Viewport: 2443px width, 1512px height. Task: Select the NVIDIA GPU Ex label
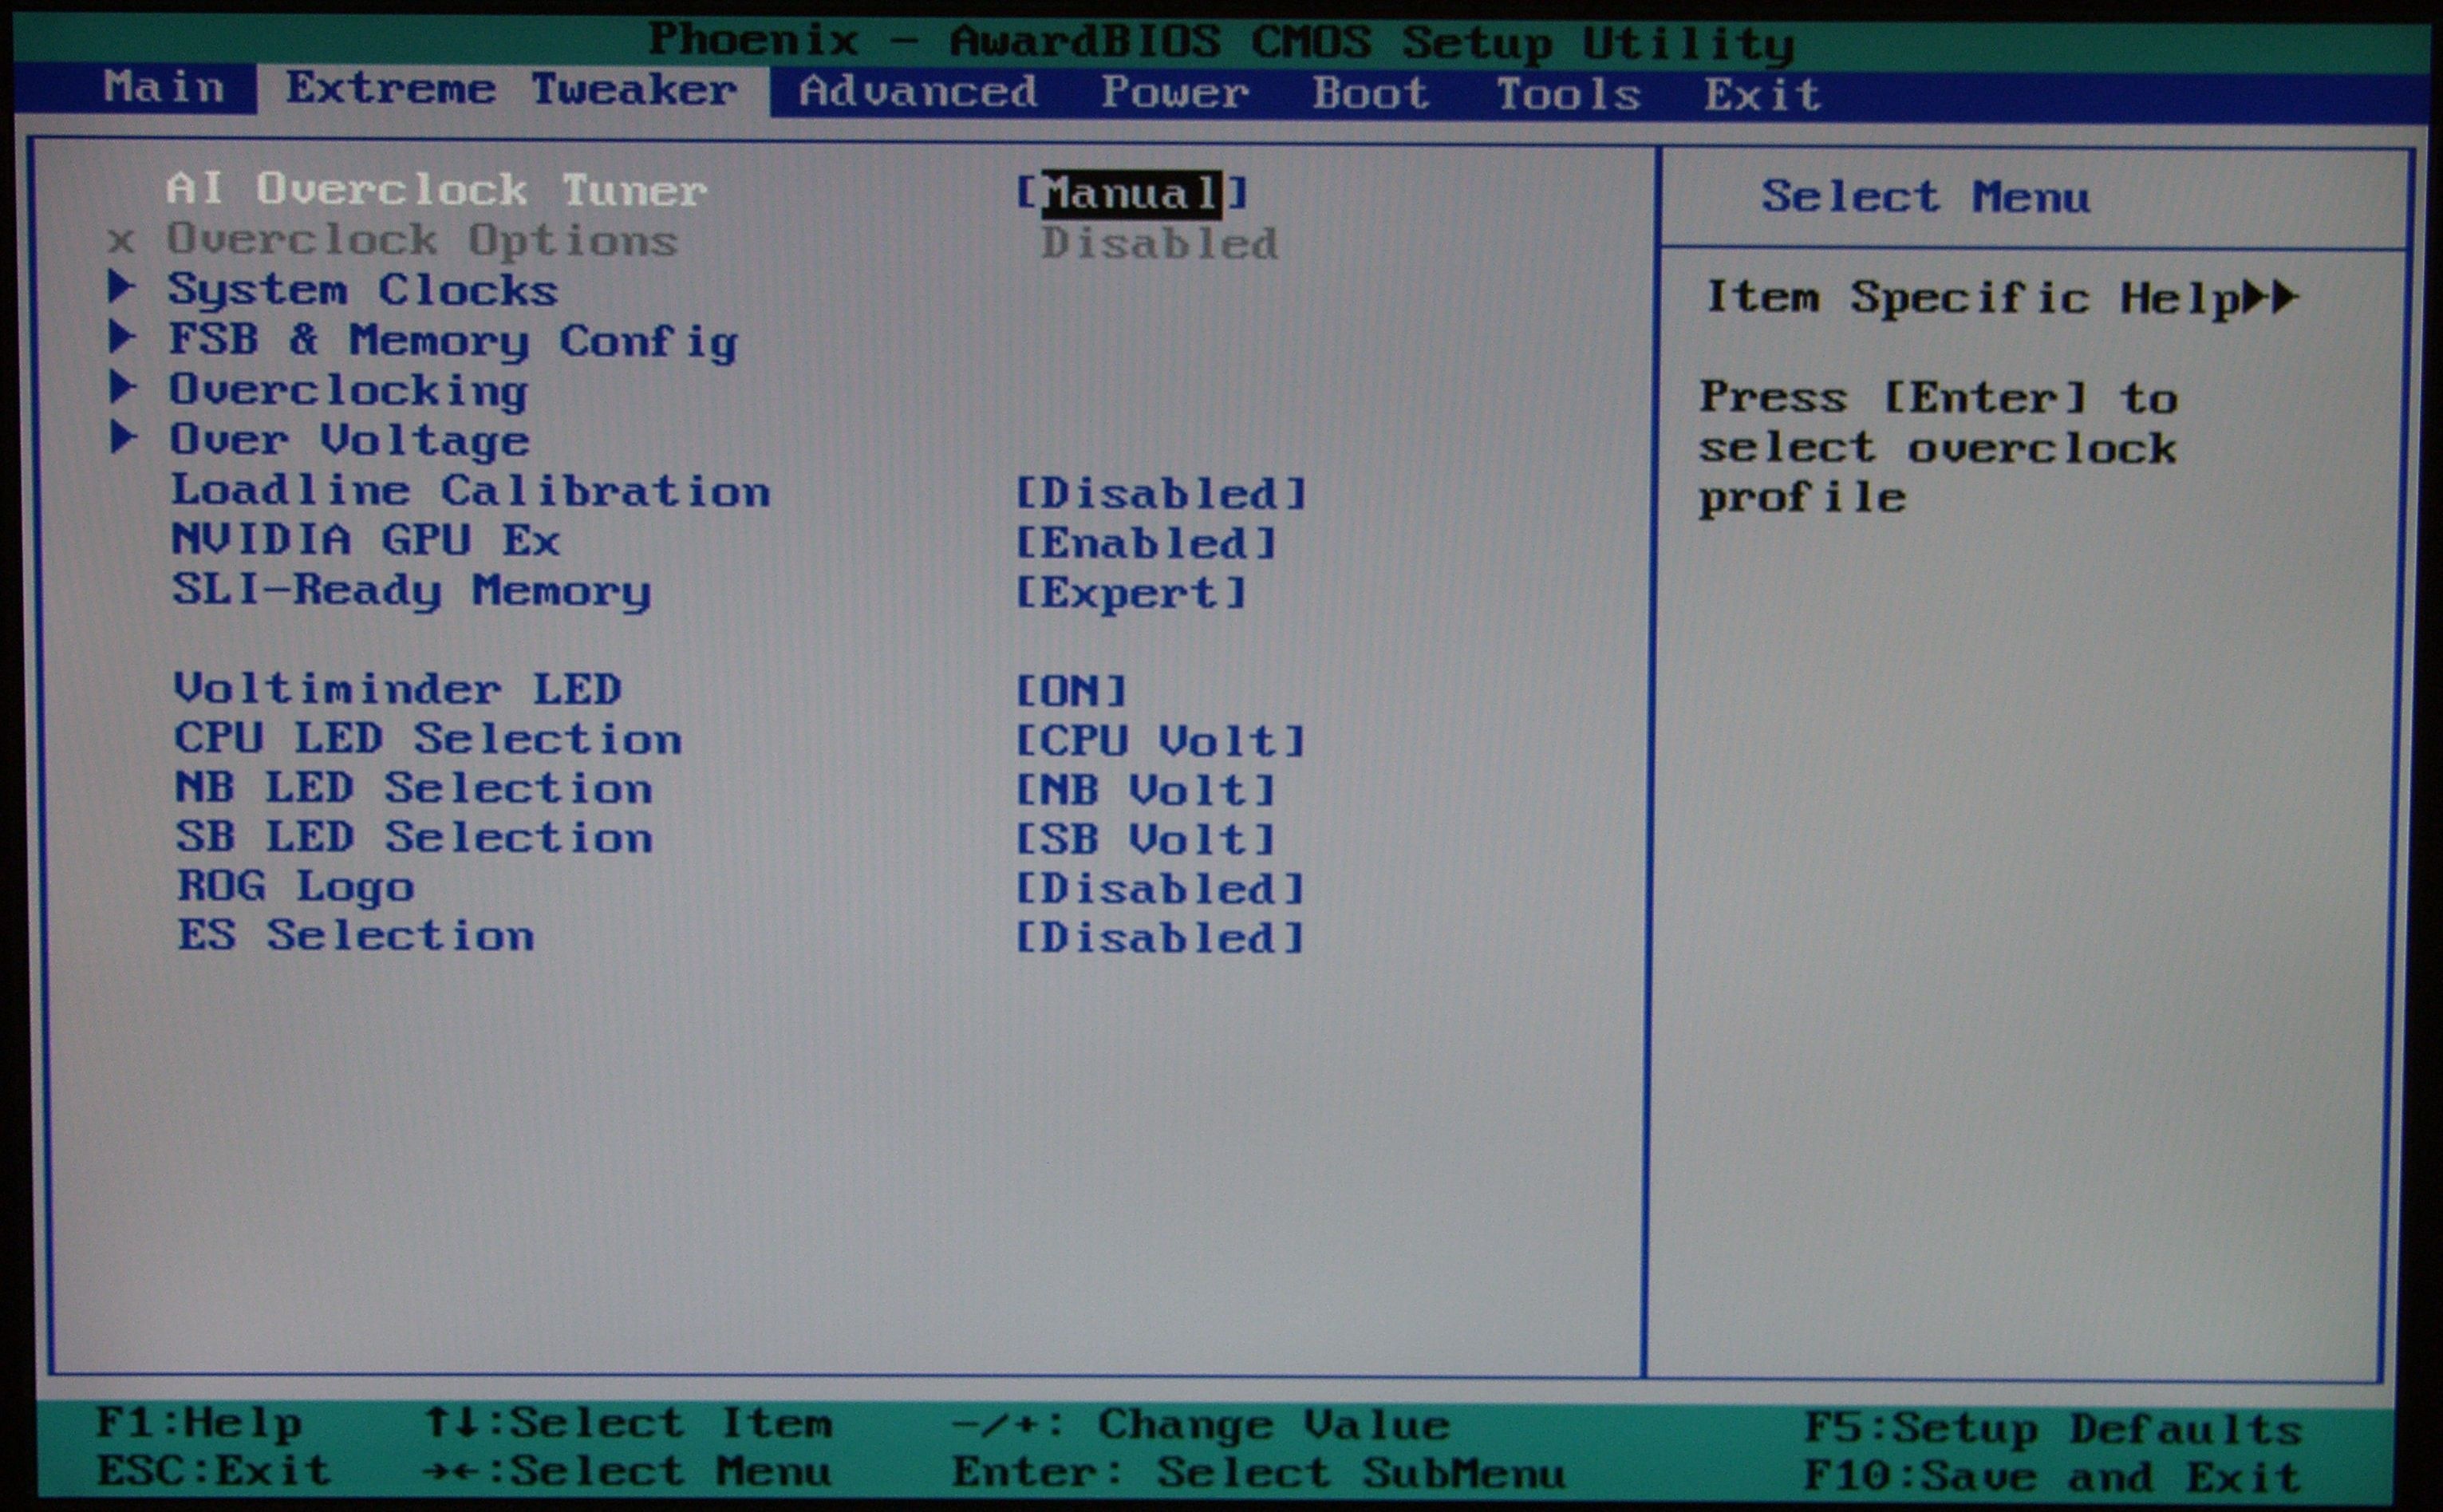click(365, 540)
